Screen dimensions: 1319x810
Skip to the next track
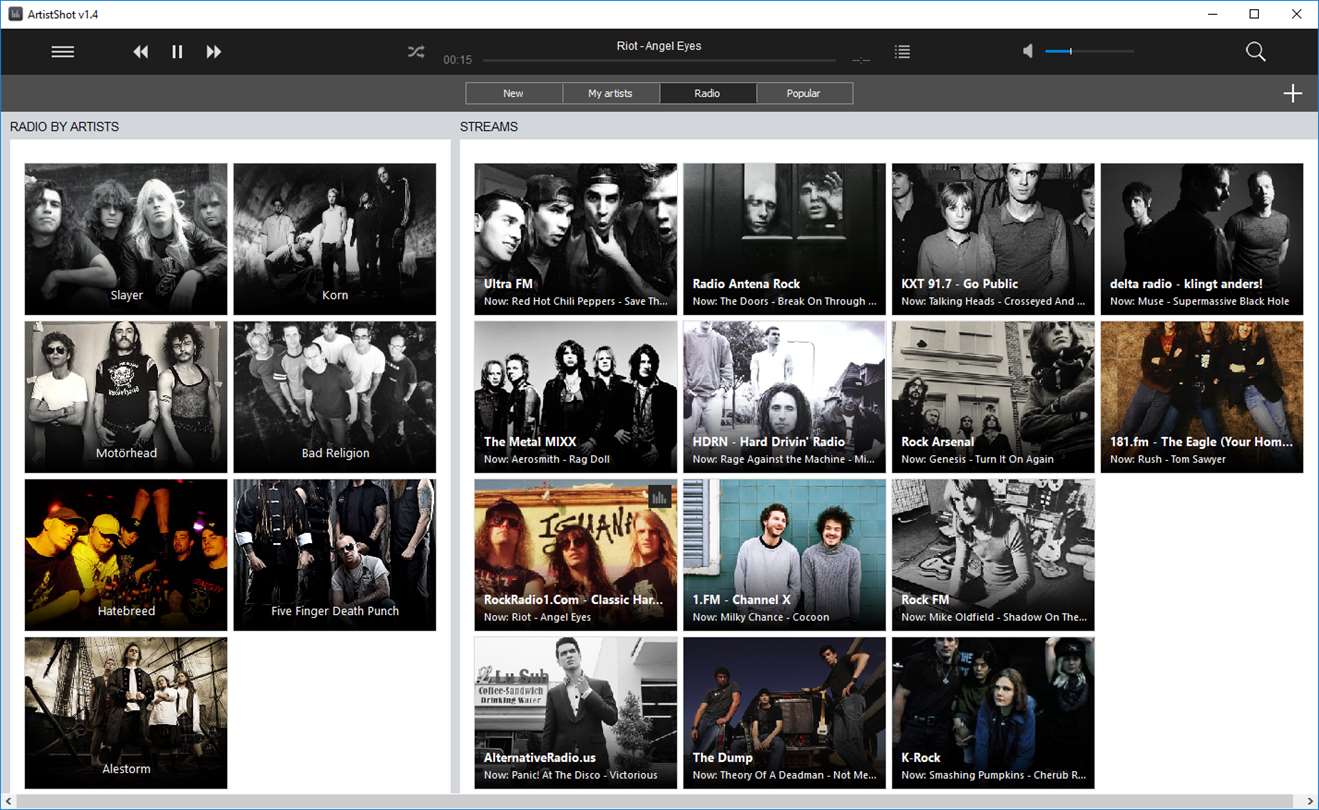point(213,52)
